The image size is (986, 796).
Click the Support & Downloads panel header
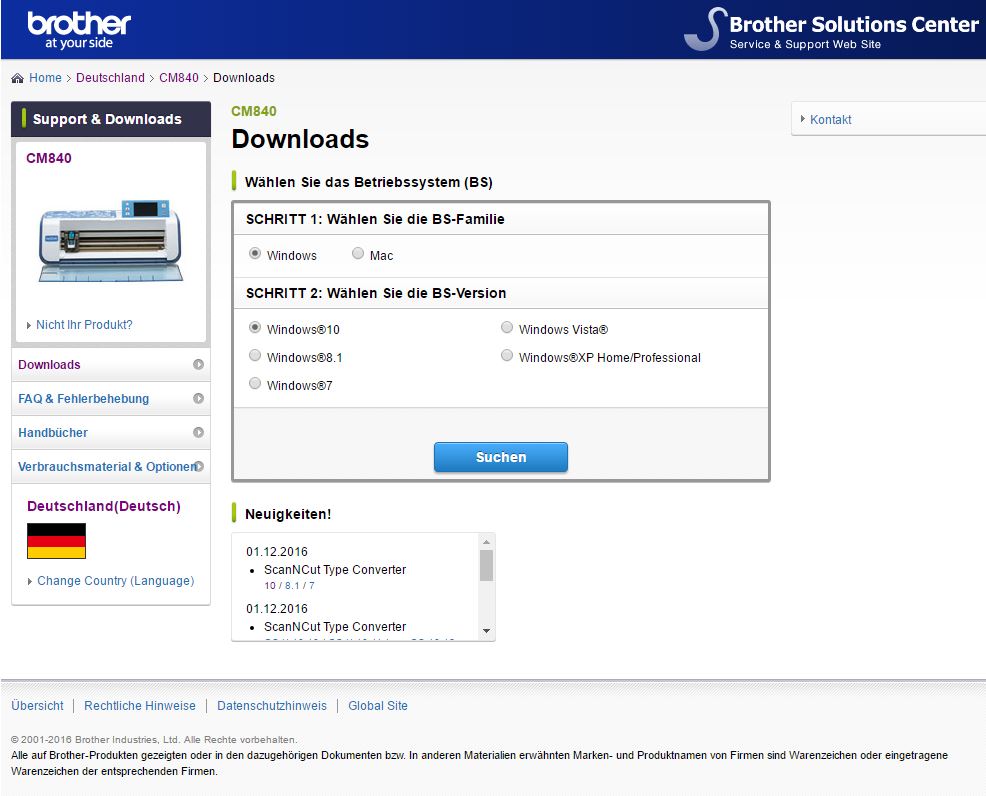coord(111,119)
